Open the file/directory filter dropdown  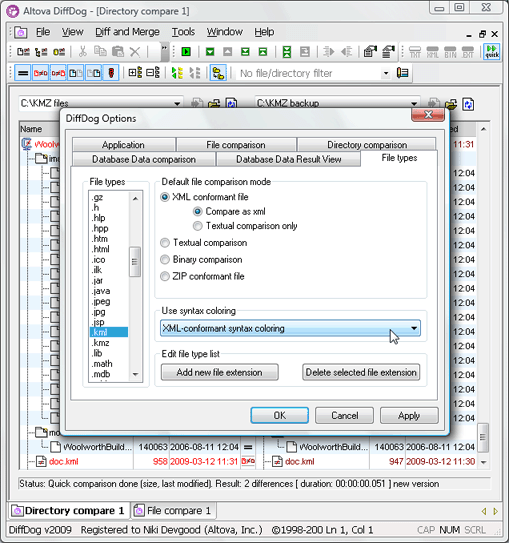pos(385,73)
